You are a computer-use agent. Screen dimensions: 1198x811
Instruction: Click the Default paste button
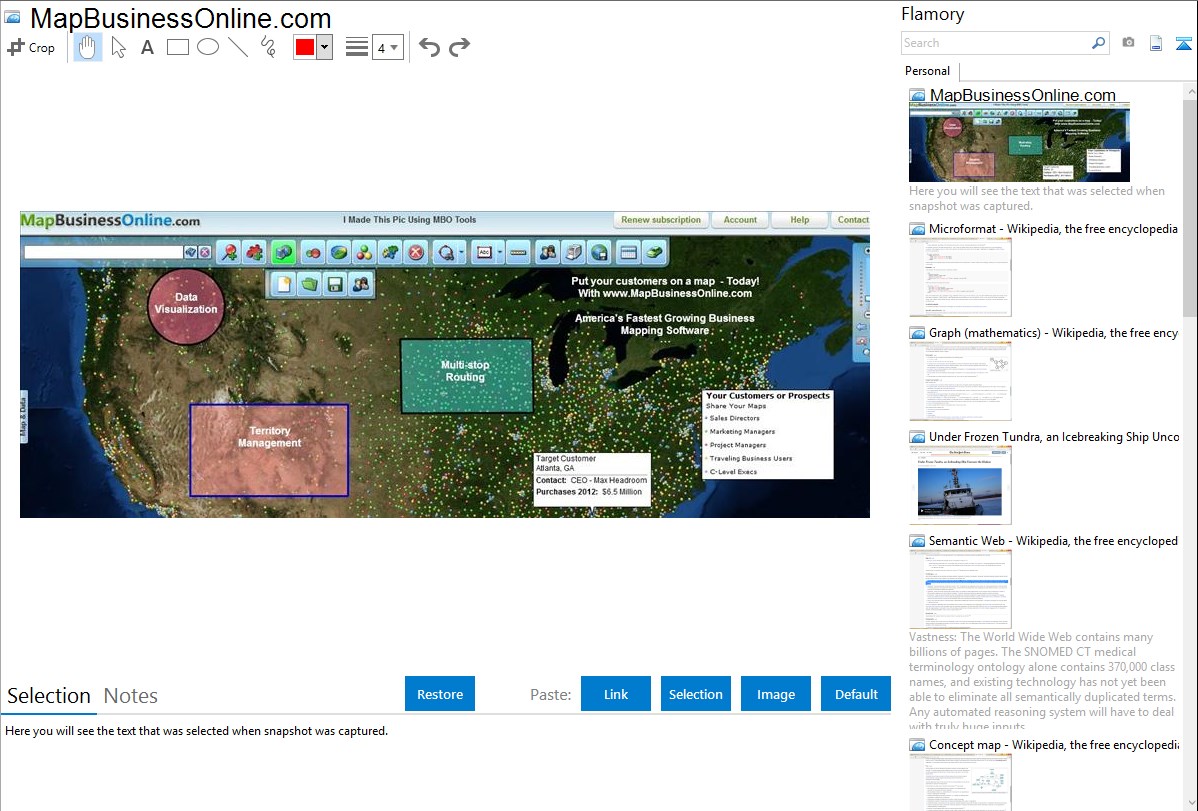coord(856,694)
